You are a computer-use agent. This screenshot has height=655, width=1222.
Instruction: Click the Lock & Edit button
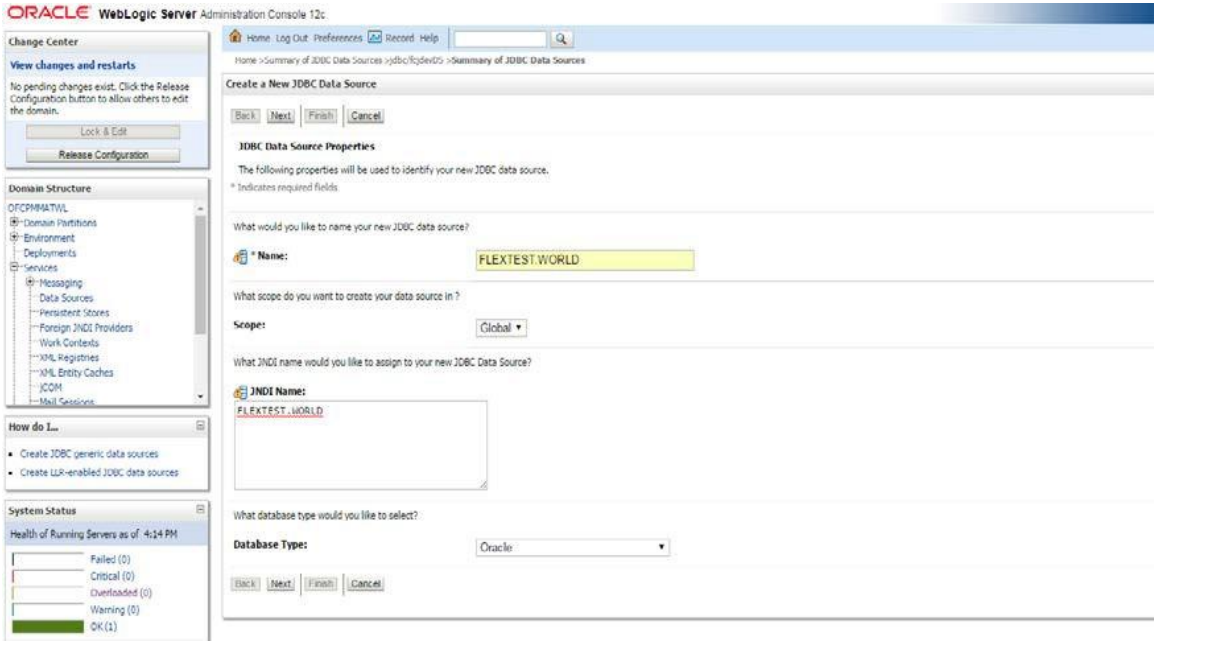click(104, 132)
